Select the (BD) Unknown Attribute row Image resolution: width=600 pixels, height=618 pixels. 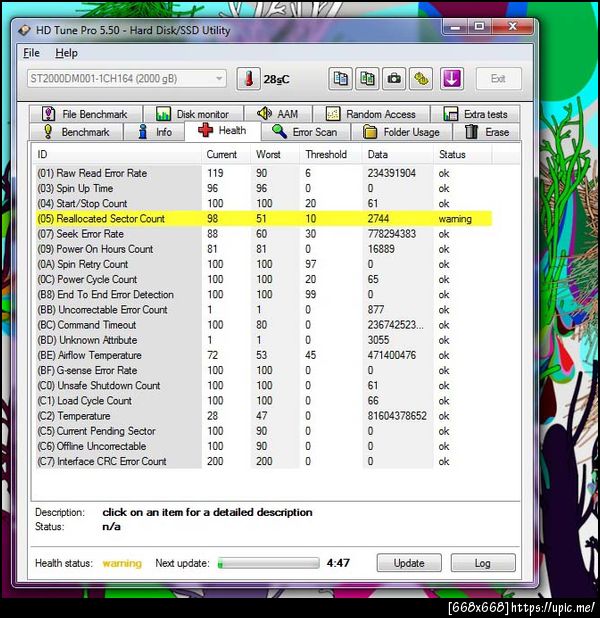pos(263,340)
